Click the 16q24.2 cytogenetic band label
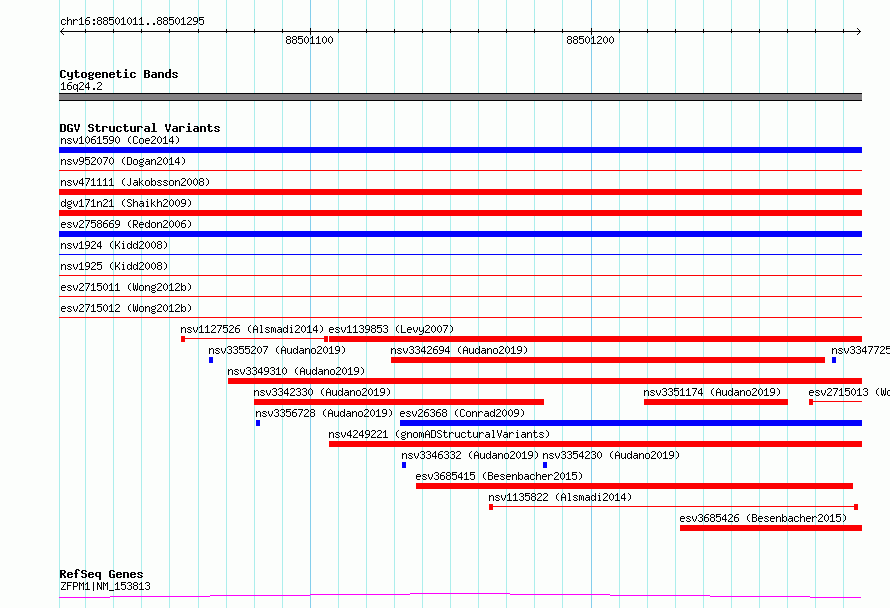Image resolution: width=890 pixels, height=608 pixels. [x=81, y=86]
